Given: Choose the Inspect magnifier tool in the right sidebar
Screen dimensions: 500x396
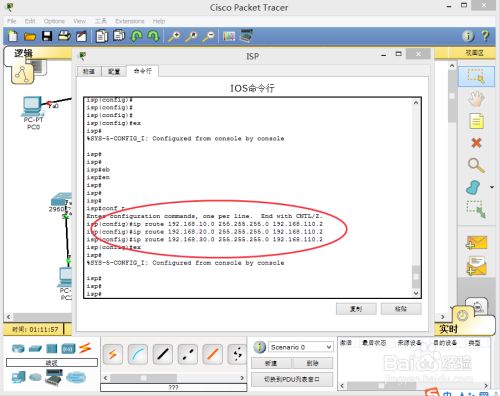Looking at the screenshot, I should [476, 165].
